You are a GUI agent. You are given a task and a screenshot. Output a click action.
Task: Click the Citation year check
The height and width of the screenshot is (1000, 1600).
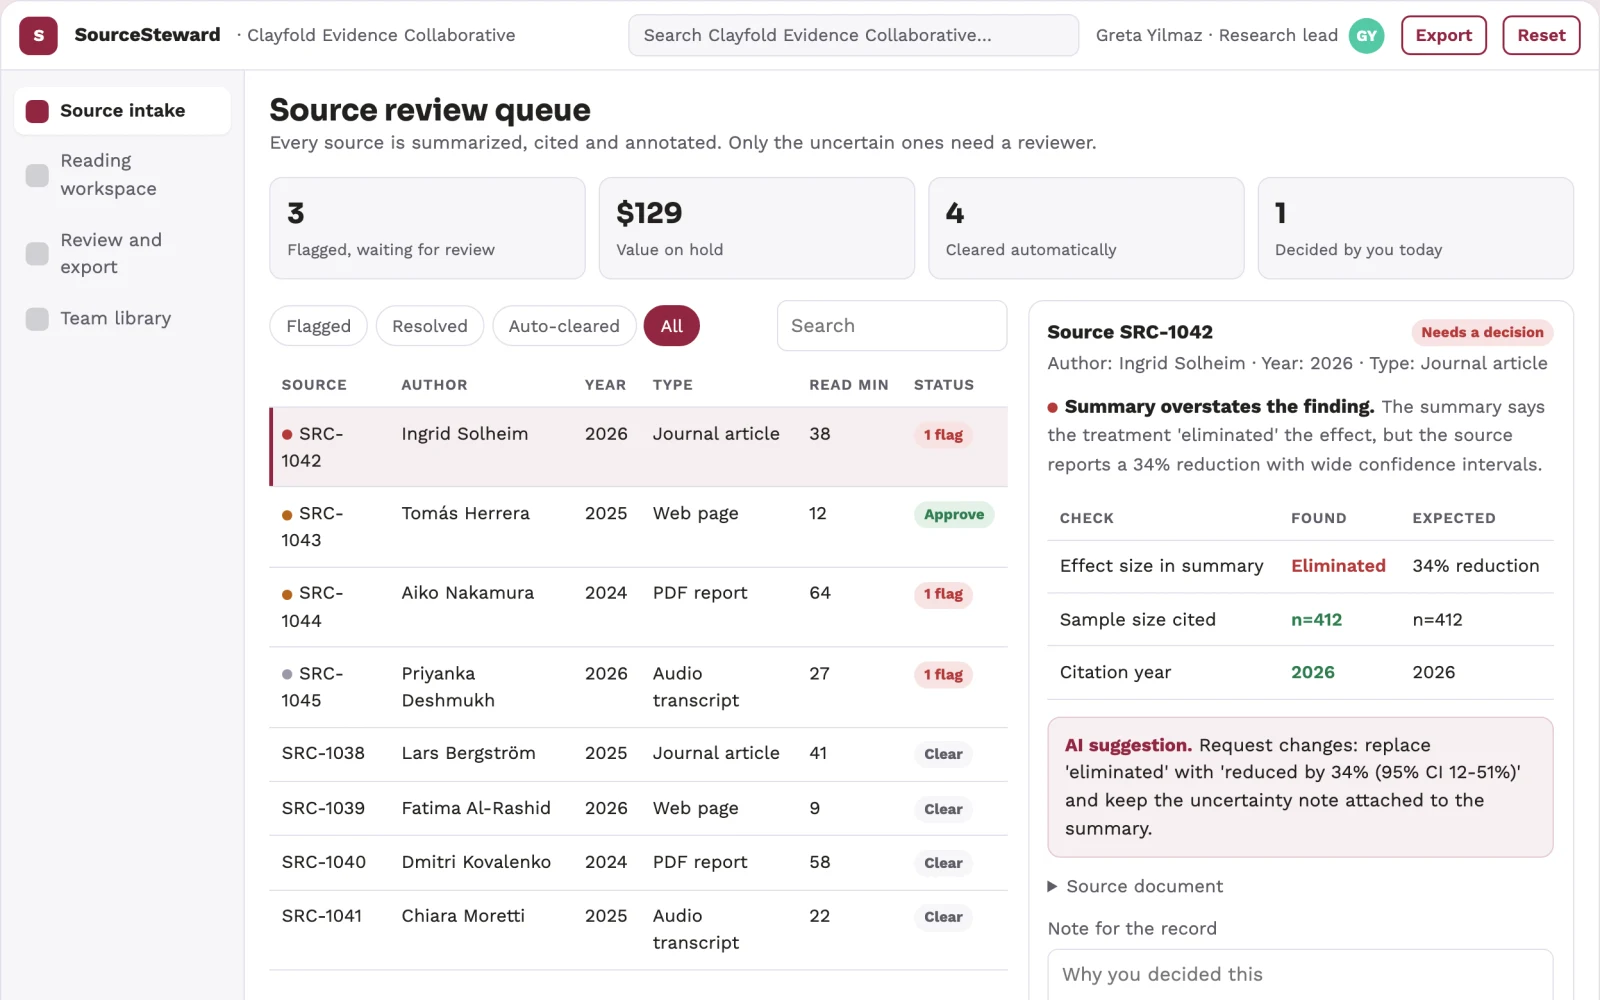pyautogui.click(x=1115, y=673)
